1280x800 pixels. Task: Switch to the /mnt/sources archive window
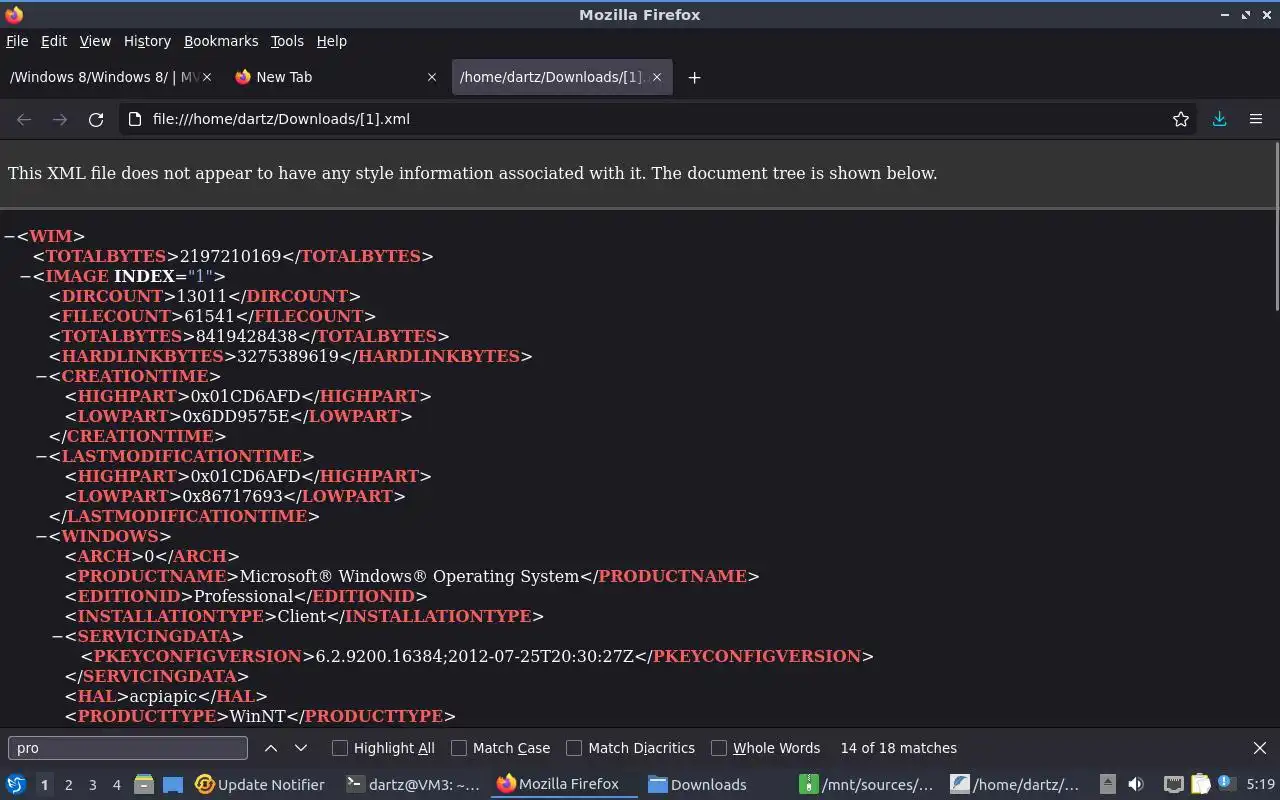[867, 785]
